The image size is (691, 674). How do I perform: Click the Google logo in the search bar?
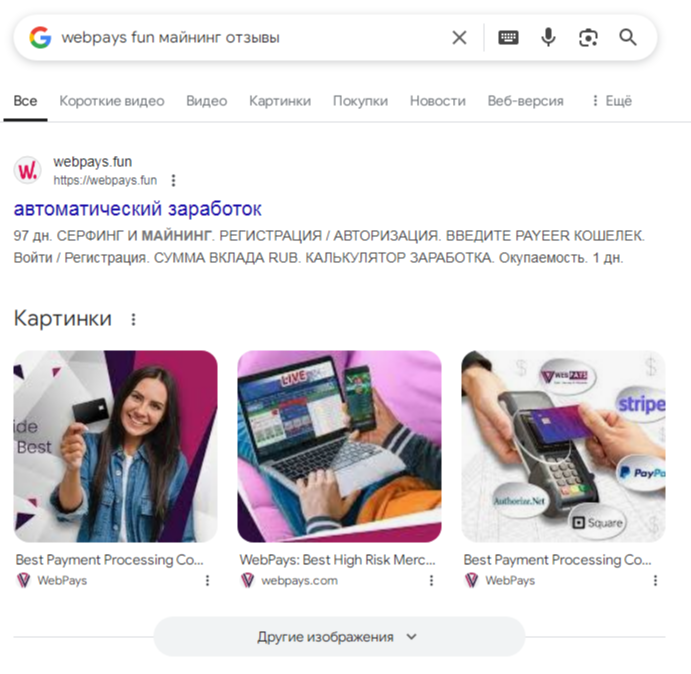point(40,37)
